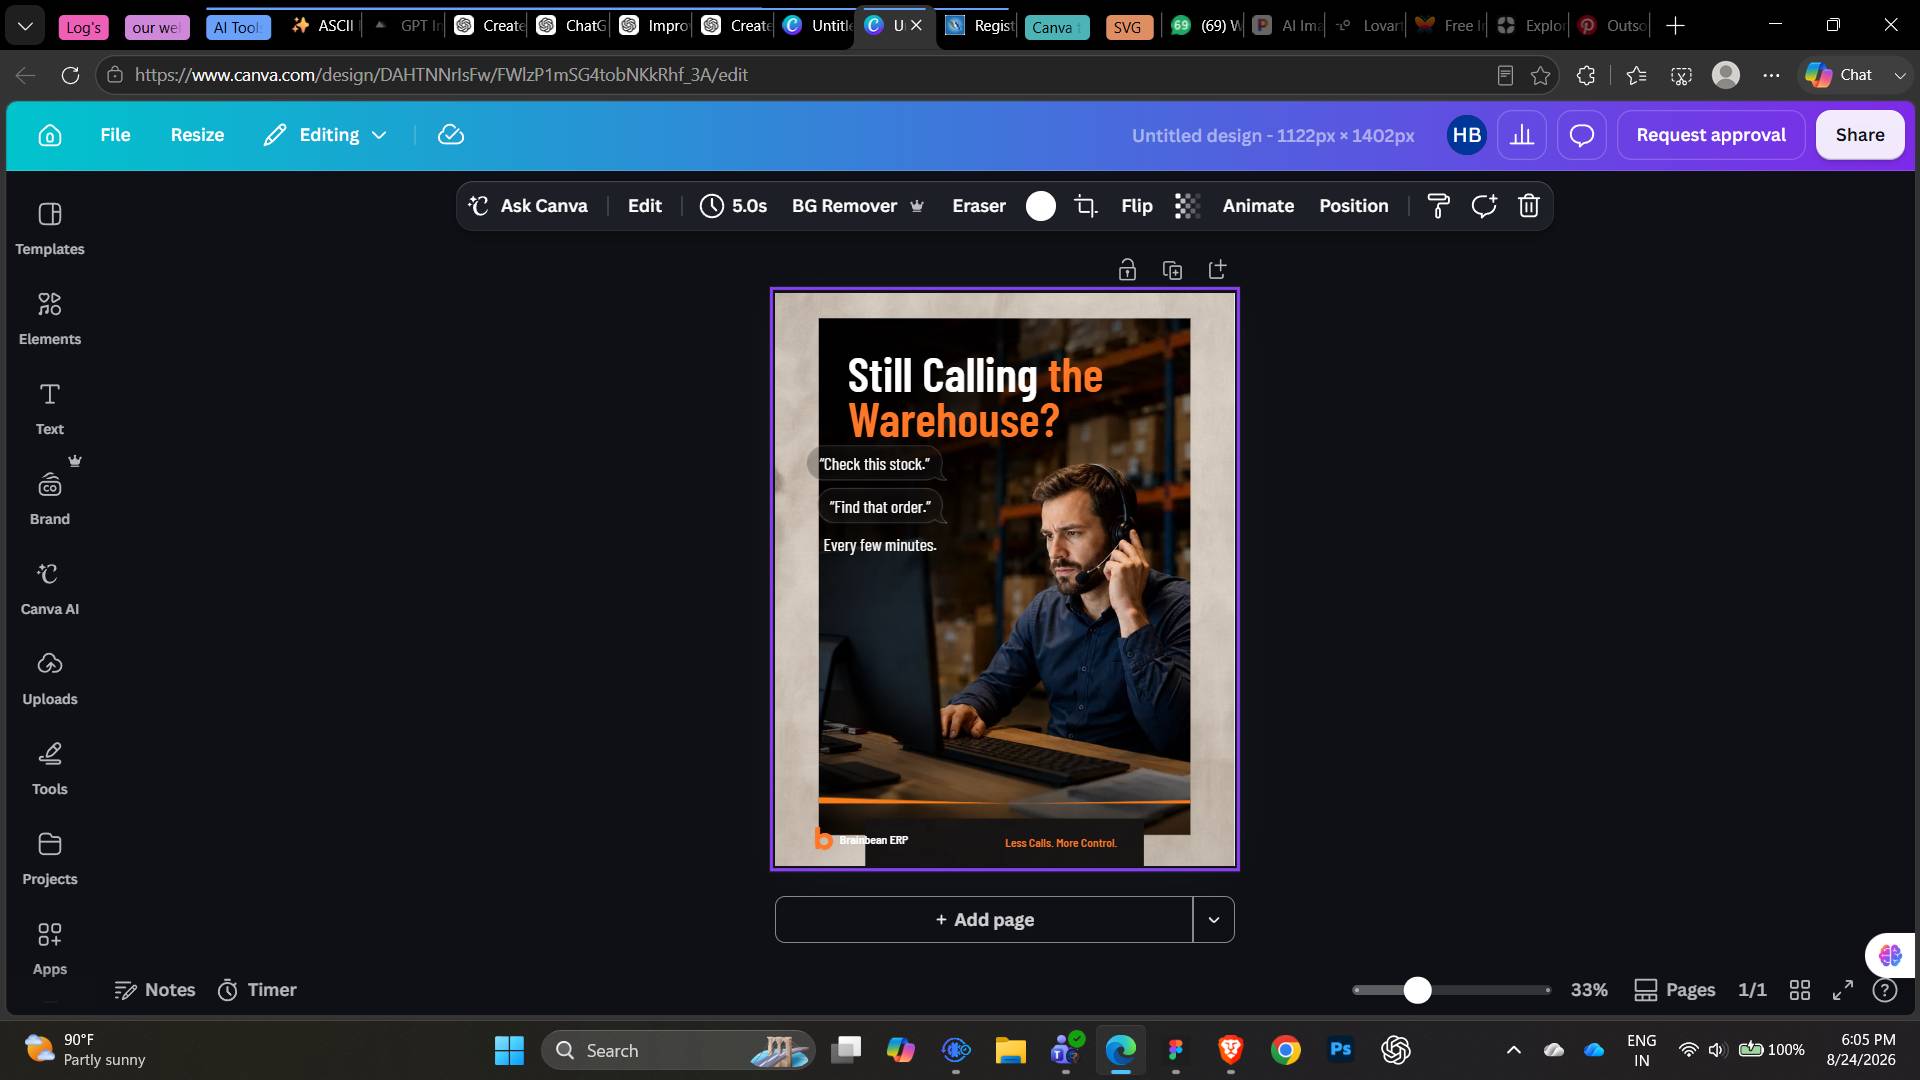Click the Request approval button
Screen dimensions: 1920x1080
pyautogui.click(x=1711, y=135)
